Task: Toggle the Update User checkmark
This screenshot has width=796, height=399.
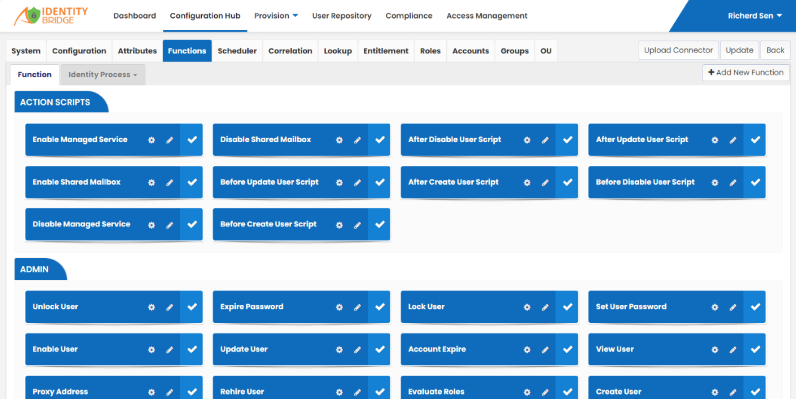Action: click(380, 349)
